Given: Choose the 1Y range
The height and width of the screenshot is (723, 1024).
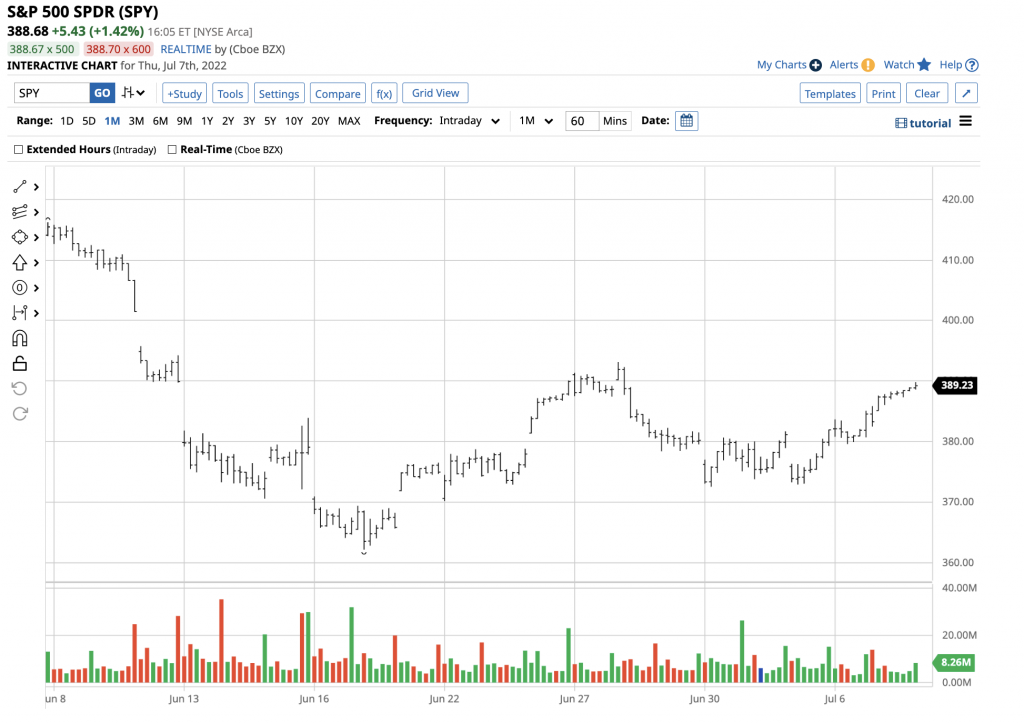Looking at the screenshot, I should (207, 121).
